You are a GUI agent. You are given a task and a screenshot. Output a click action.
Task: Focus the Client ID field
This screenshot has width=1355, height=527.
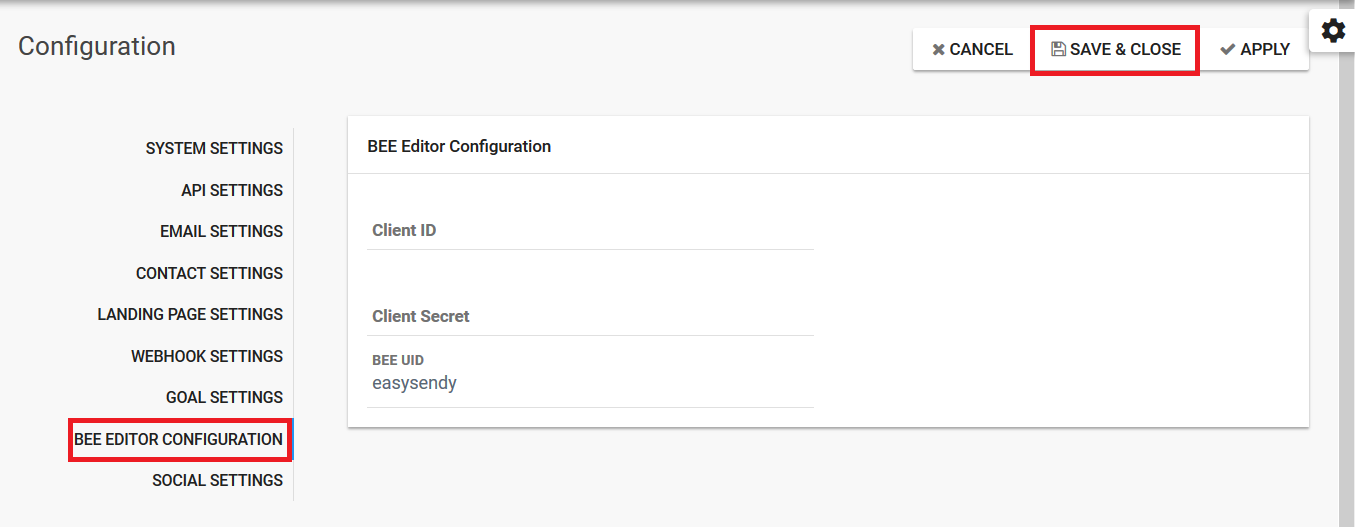pos(591,230)
